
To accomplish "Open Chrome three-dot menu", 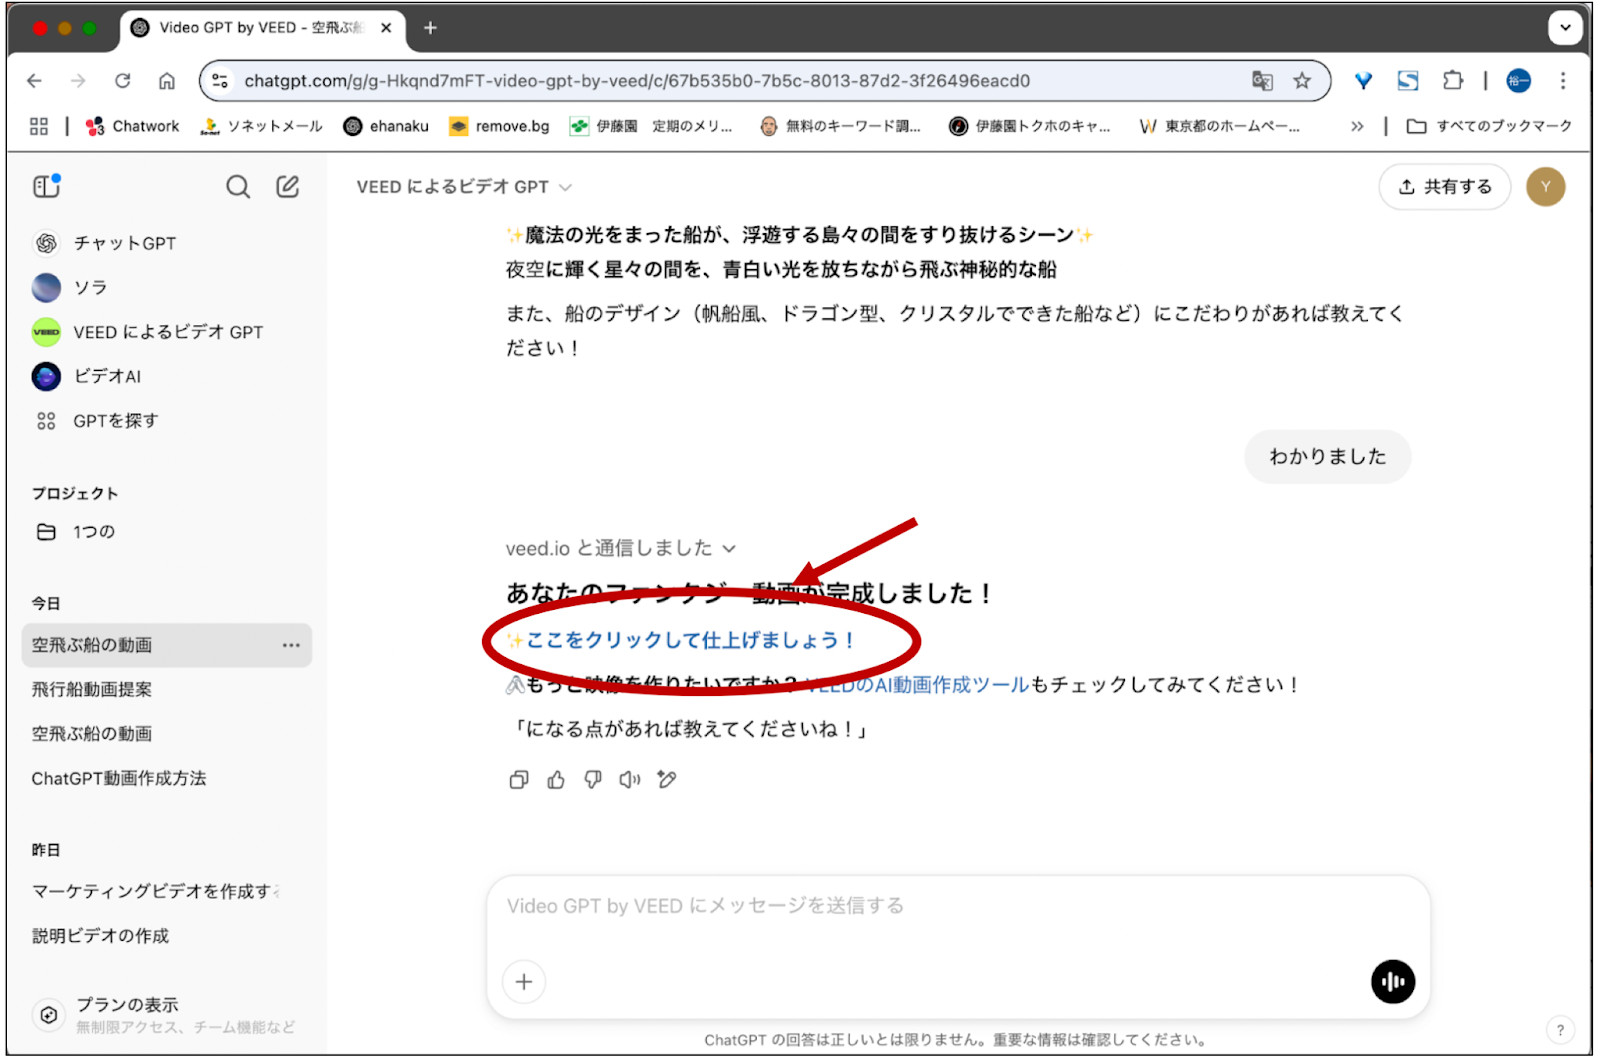I will click(x=1563, y=81).
